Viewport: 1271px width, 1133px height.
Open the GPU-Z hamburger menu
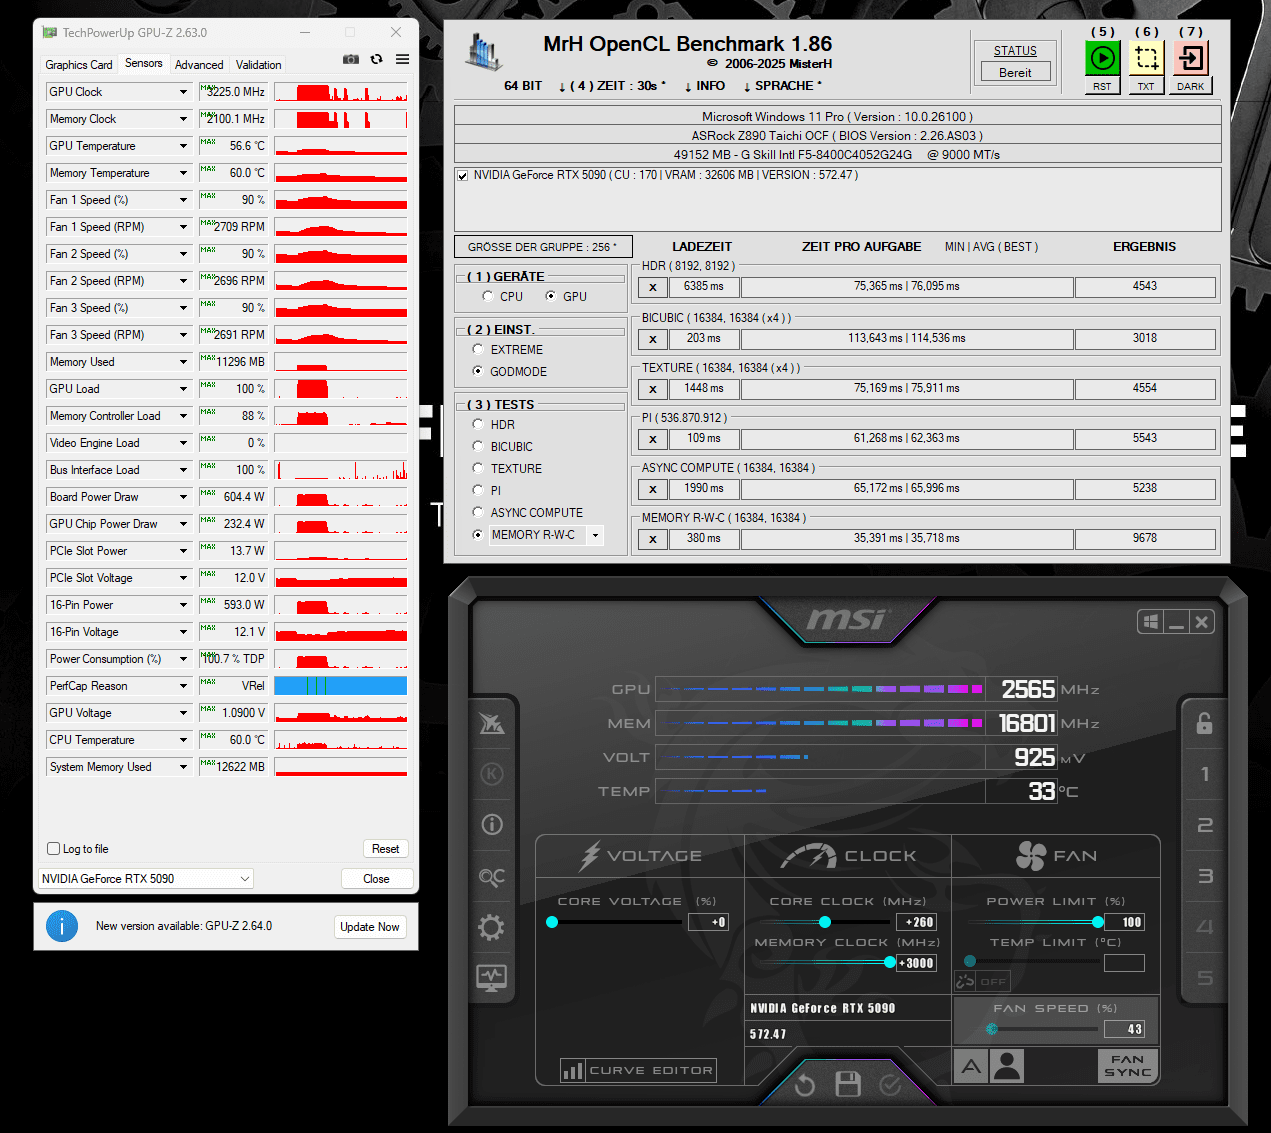[x=402, y=59]
